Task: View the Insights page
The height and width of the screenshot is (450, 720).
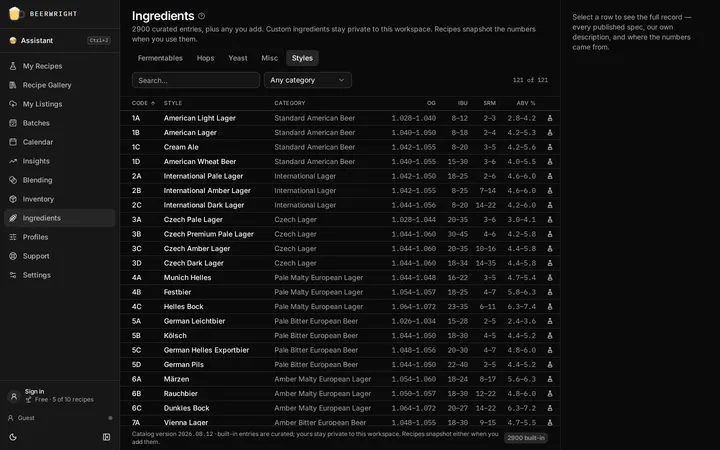Action: tap(60, 161)
